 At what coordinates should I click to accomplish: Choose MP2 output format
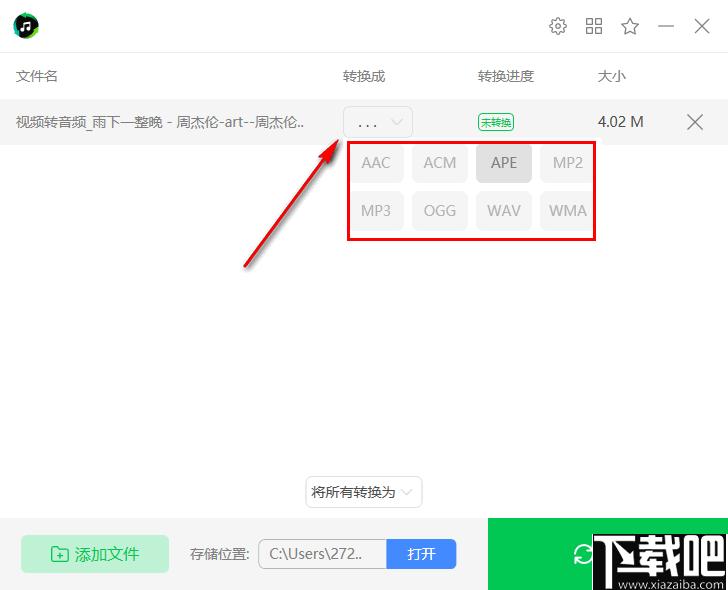pos(567,163)
